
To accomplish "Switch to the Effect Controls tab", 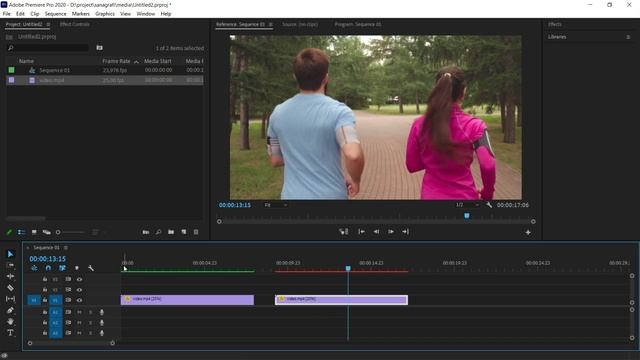I will coord(75,24).
